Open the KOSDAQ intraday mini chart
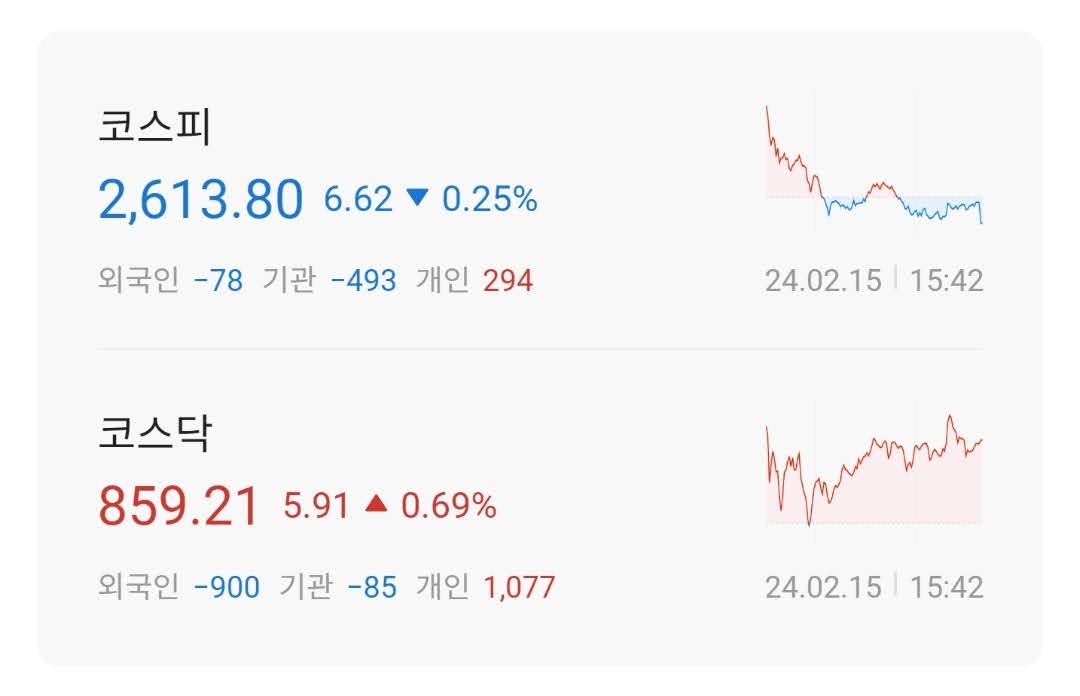 point(874,470)
